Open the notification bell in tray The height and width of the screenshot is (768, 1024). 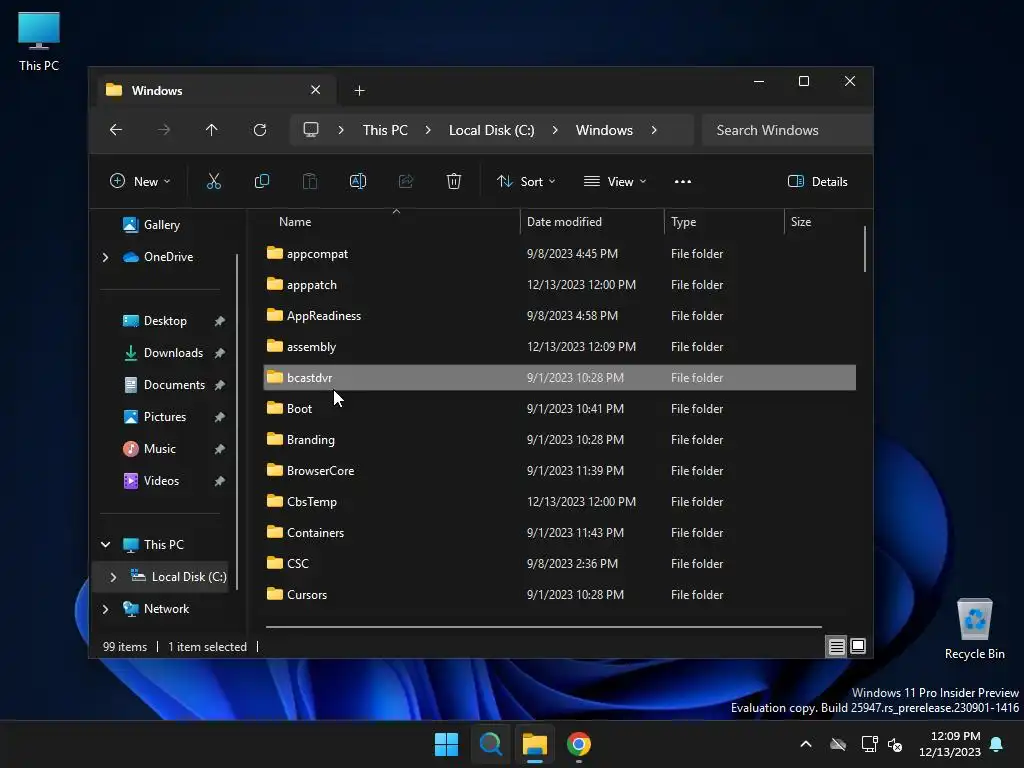point(997,744)
